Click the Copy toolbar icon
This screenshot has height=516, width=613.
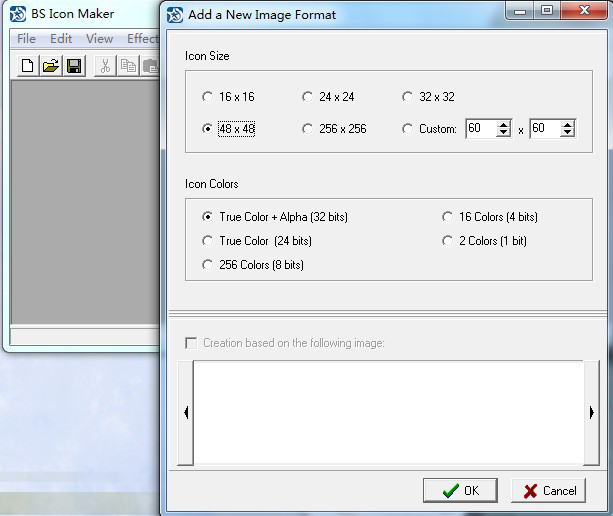point(128,66)
